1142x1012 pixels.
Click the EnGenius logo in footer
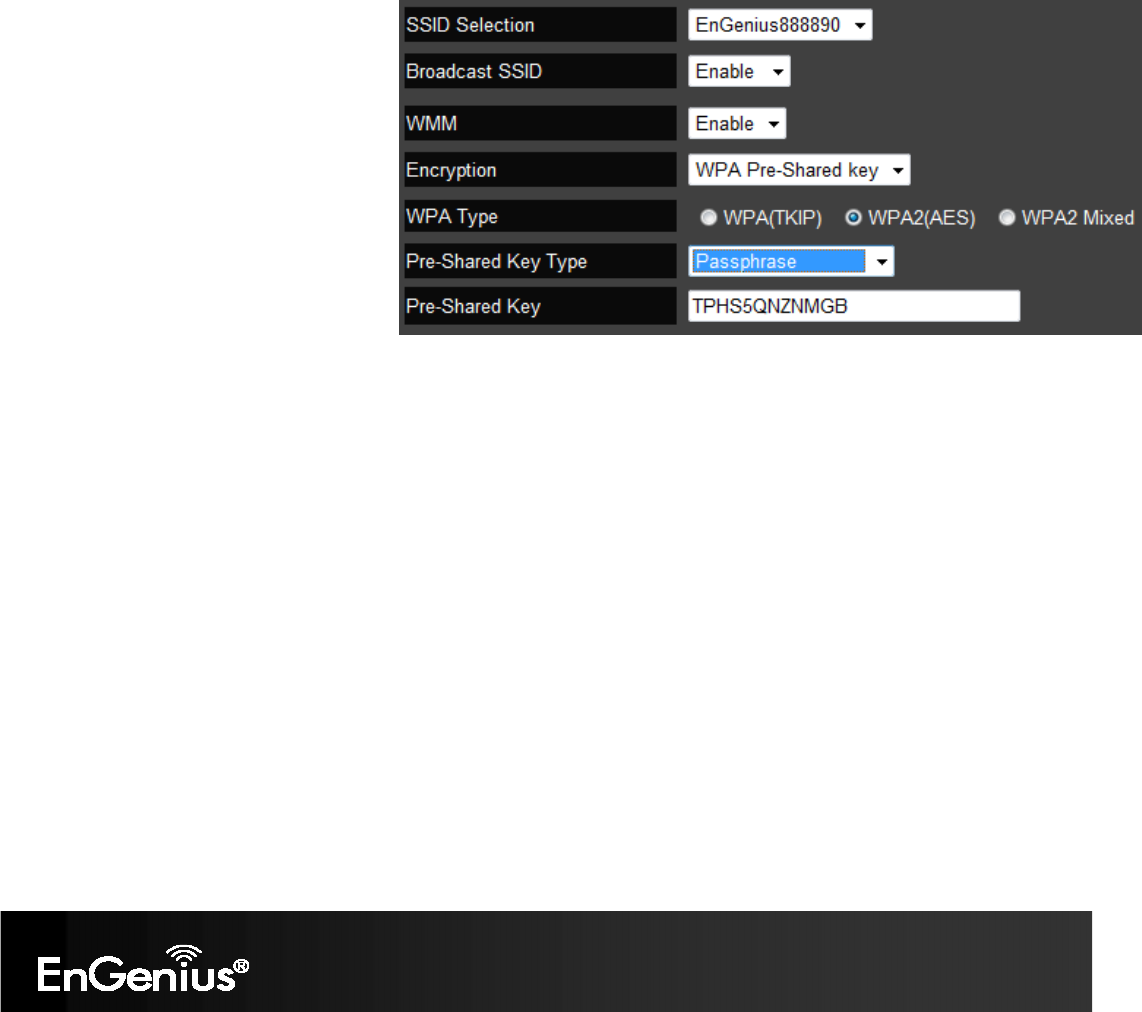point(143,969)
